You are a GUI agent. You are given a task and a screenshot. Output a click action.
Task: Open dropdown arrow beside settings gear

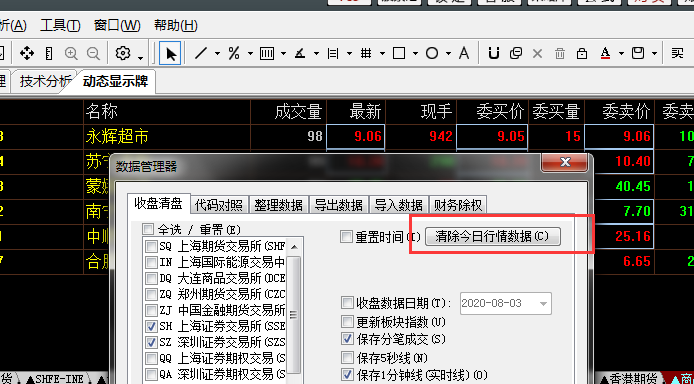pyautogui.click(x=140, y=58)
